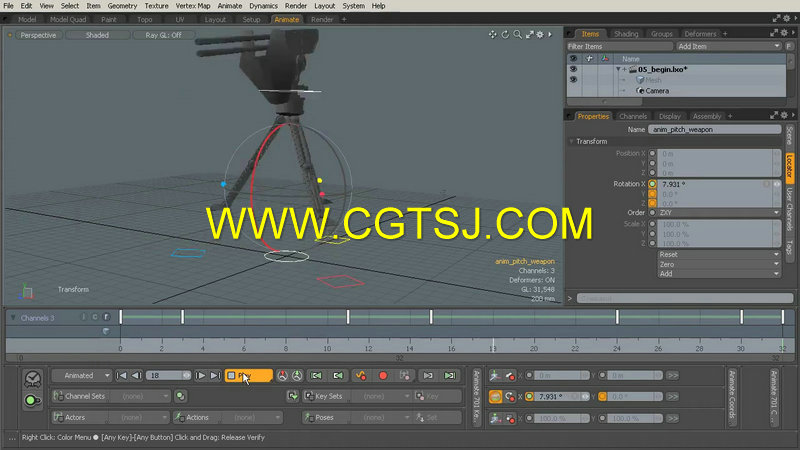The height and width of the screenshot is (450, 800).
Task: Click the F filter button
Action: [789, 46]
